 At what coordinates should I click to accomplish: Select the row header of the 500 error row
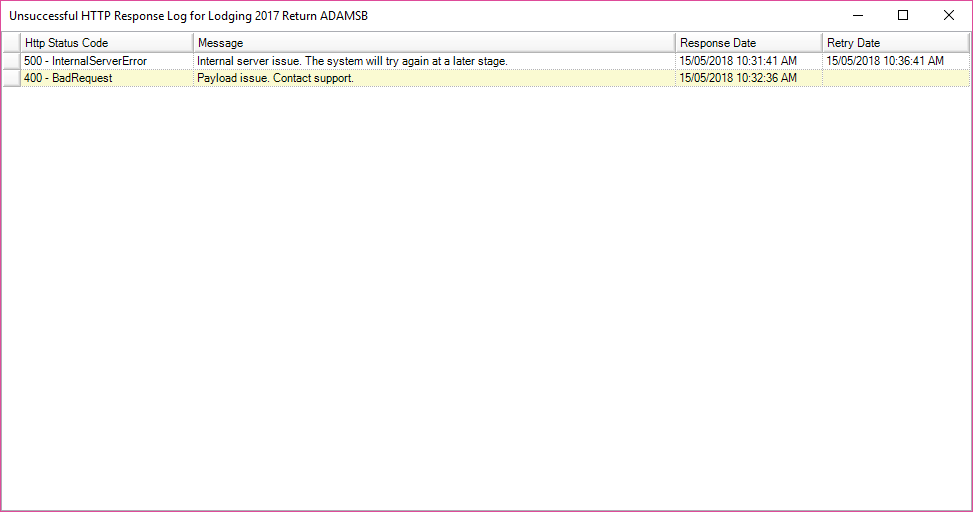click(x=11, y=61)
